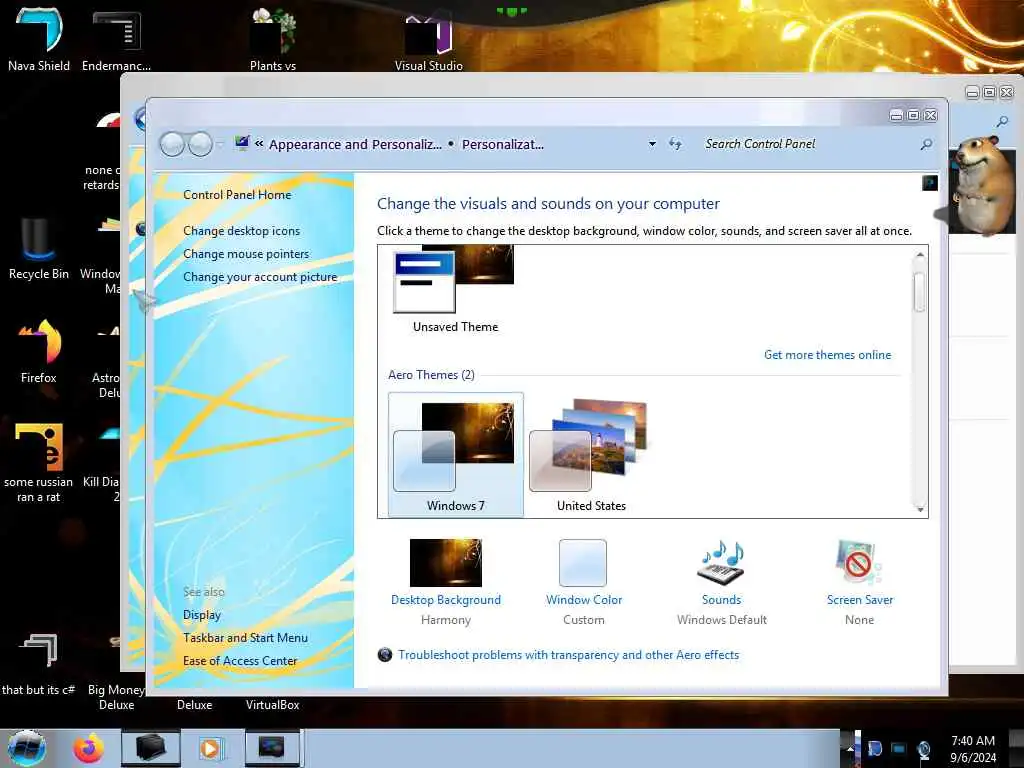1024x768 pixels.
Task: Open Change mouse pointers link
Action: pos(246,253)
